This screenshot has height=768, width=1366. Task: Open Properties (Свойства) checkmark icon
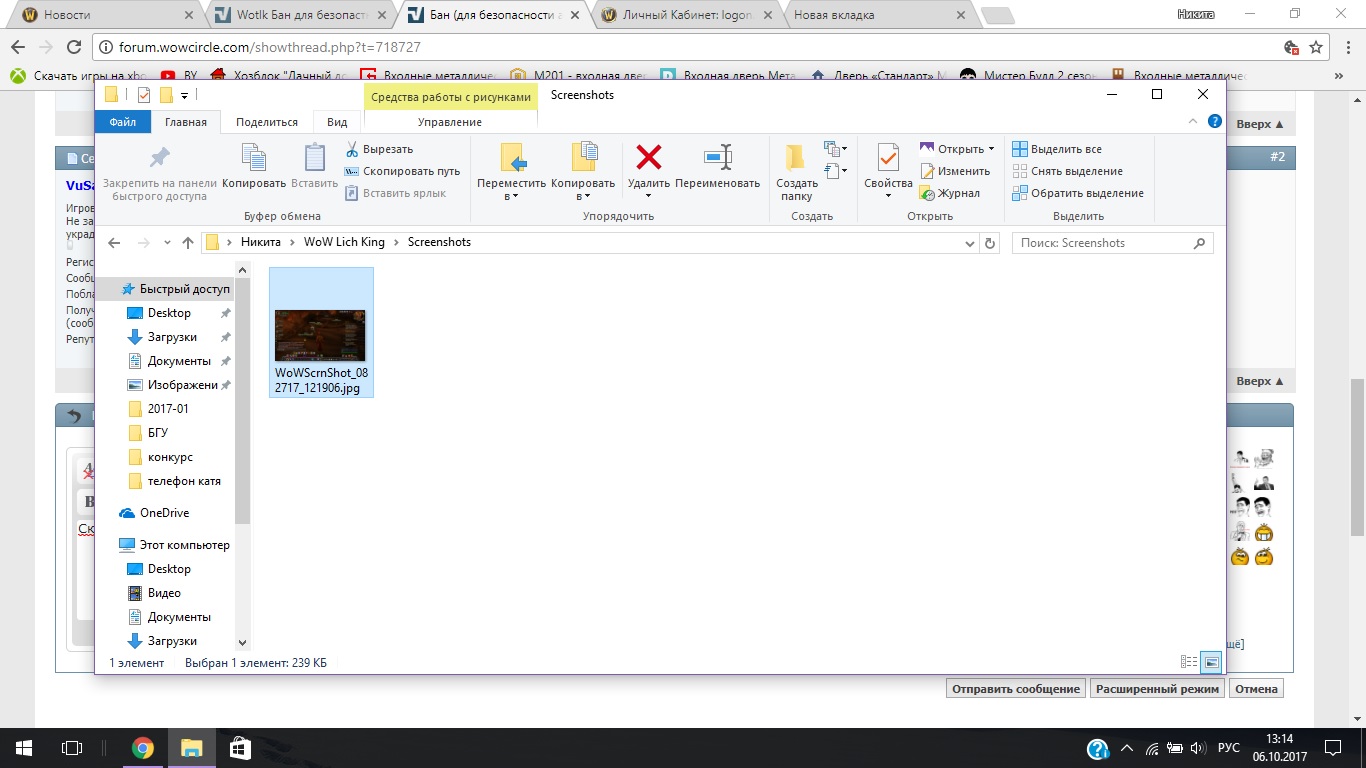click(888, 158)
